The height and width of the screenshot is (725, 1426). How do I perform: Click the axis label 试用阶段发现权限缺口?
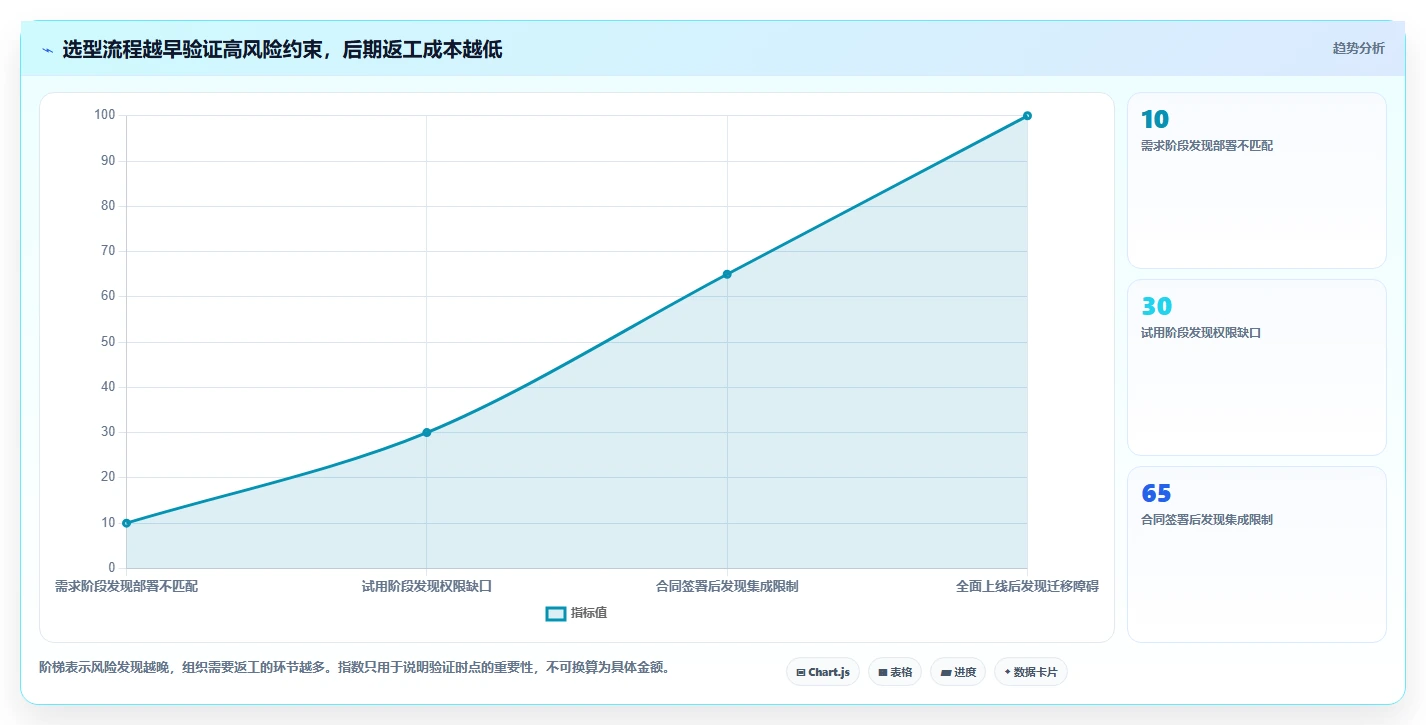pyautogui.click(x=426, y=586)
